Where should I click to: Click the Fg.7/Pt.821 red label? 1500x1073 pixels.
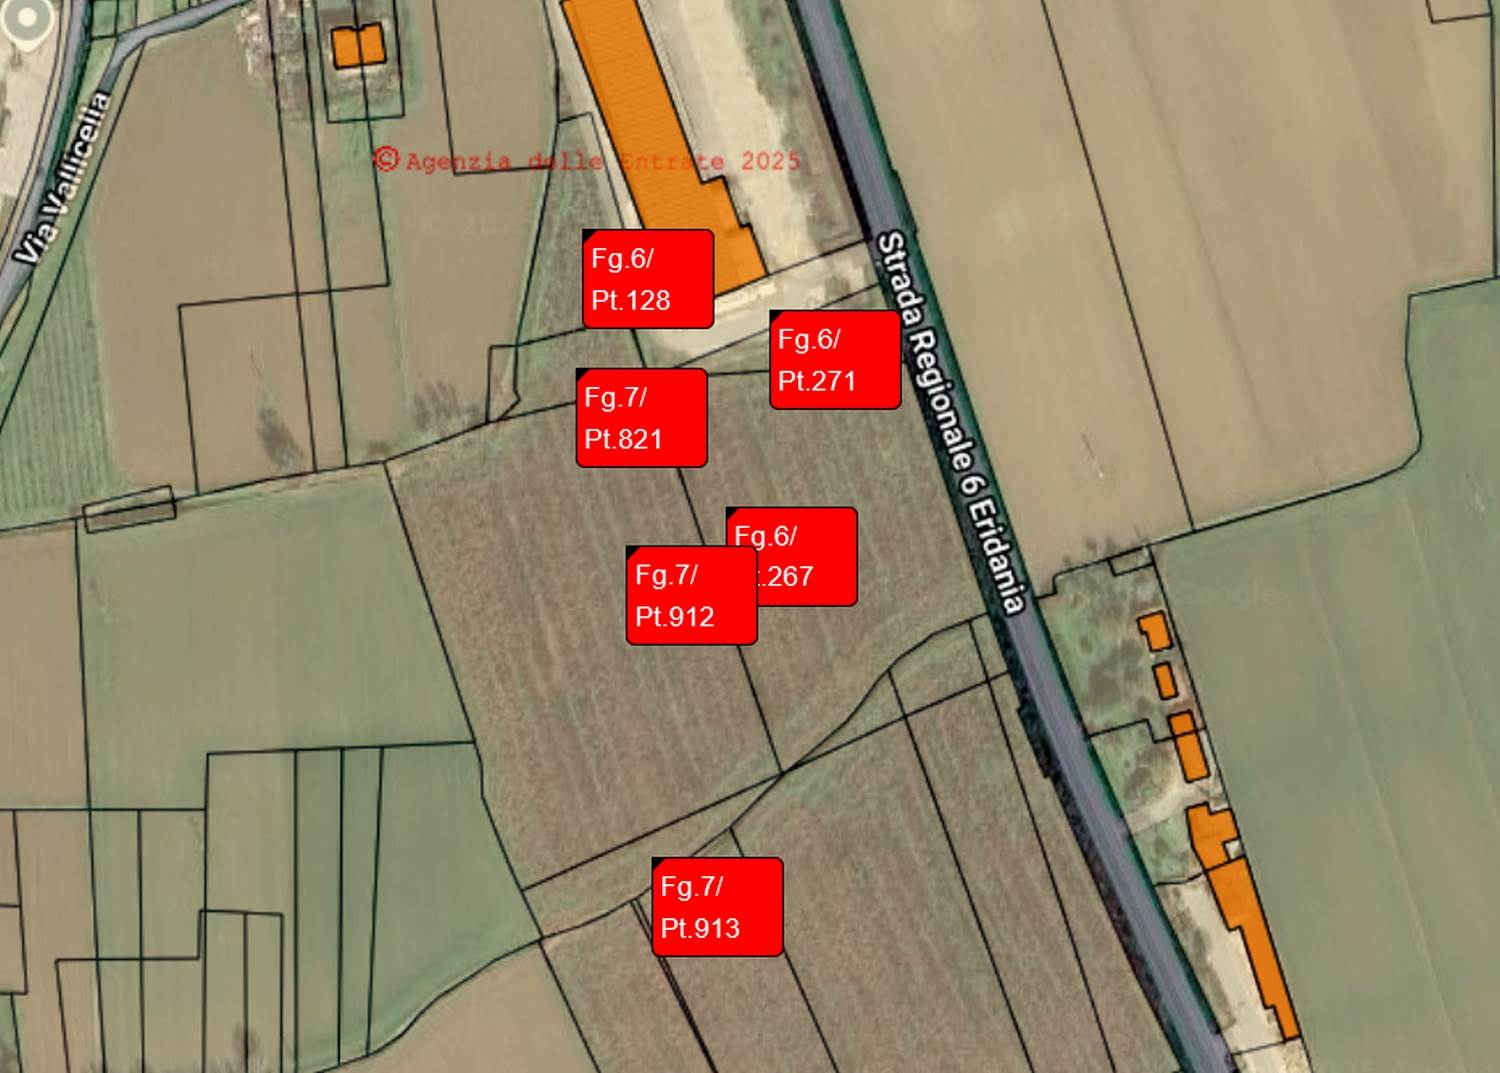642,417
